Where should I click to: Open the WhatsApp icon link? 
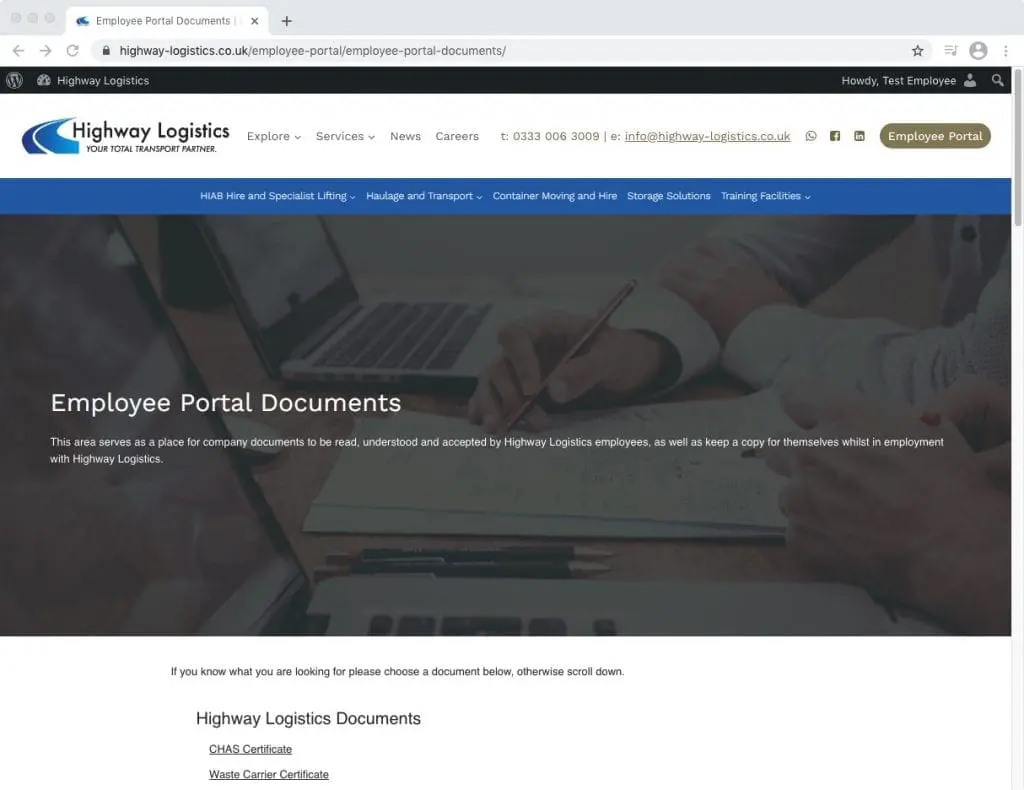[811, 137]
